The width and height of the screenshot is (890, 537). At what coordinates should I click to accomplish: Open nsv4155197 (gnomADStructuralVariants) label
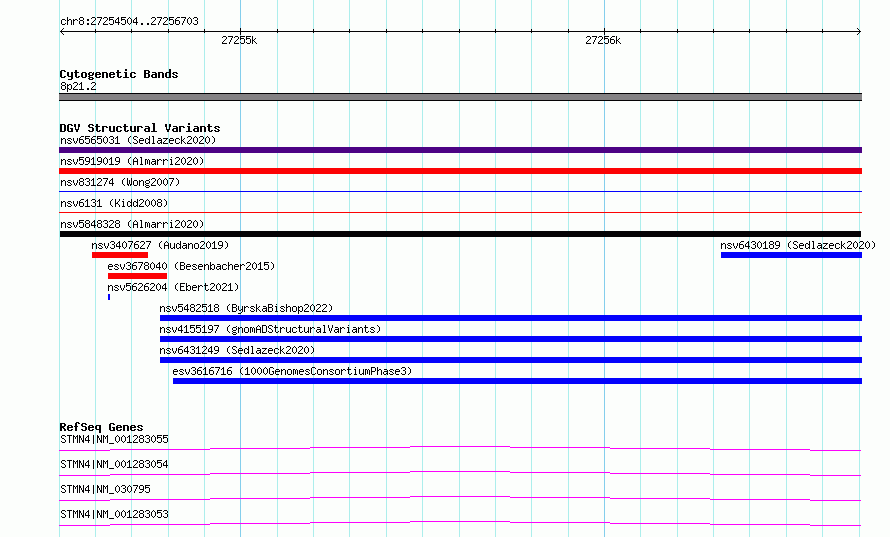coord(270,329)
